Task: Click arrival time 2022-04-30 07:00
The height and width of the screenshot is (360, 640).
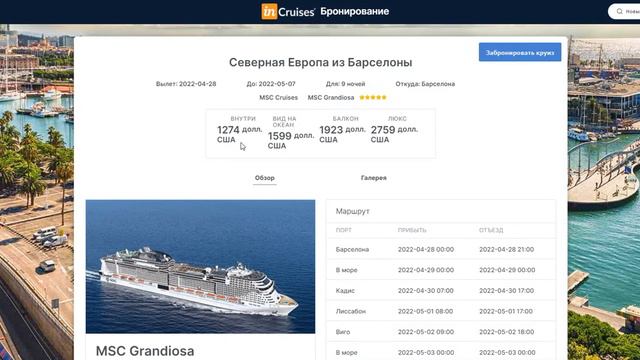Action: [426, 291]
